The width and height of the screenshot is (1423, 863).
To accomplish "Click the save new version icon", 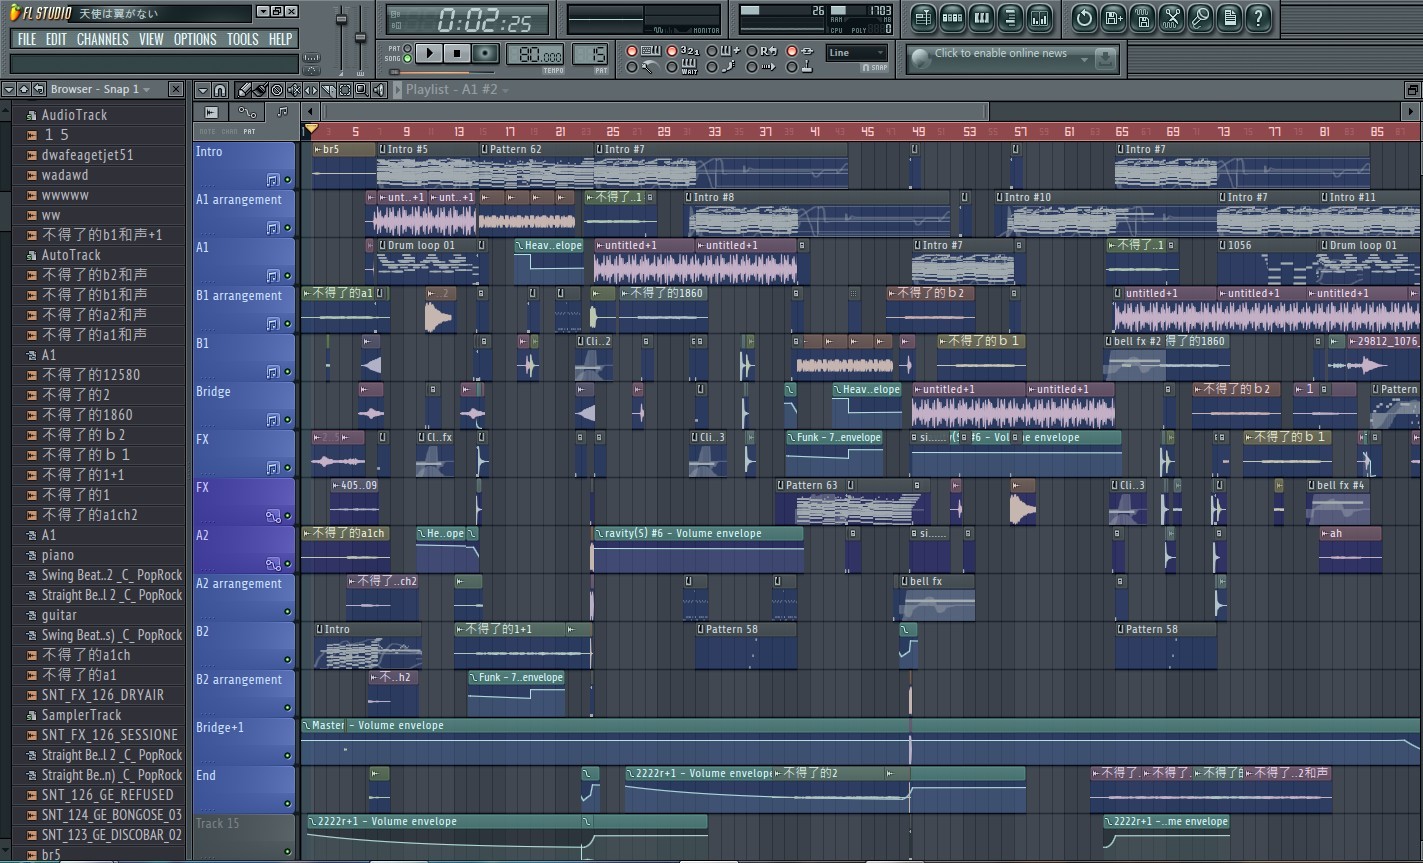I will pos(1113,18).
